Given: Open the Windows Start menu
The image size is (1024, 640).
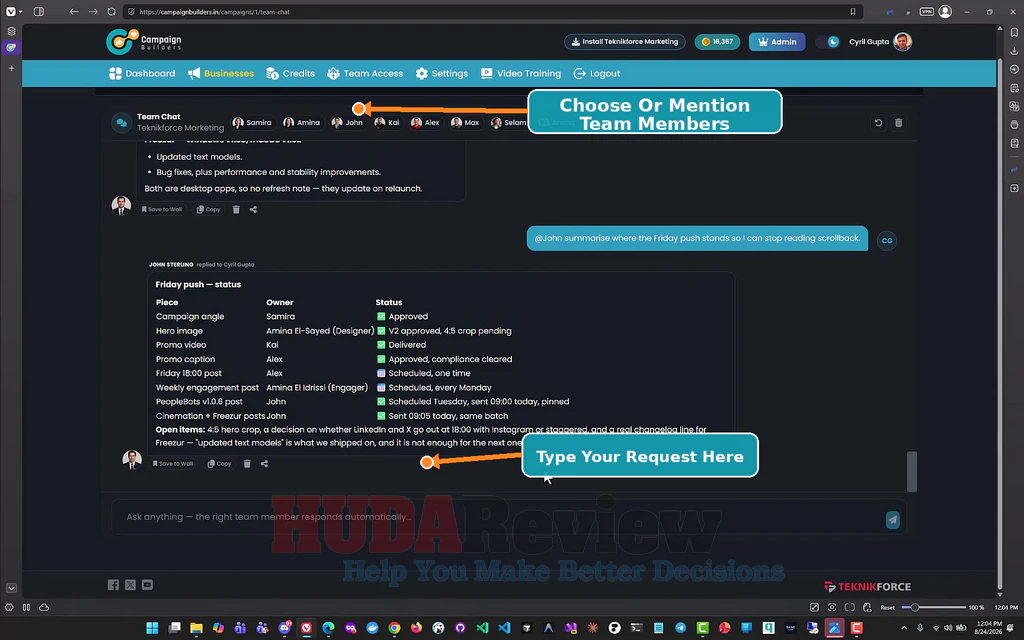Looking at the screenshot, I should pos(152,628).
